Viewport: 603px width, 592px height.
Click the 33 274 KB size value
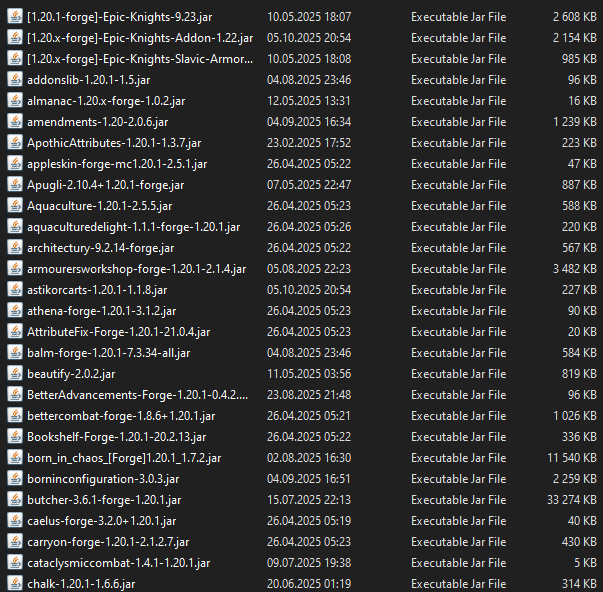click(x=572, y=500)
